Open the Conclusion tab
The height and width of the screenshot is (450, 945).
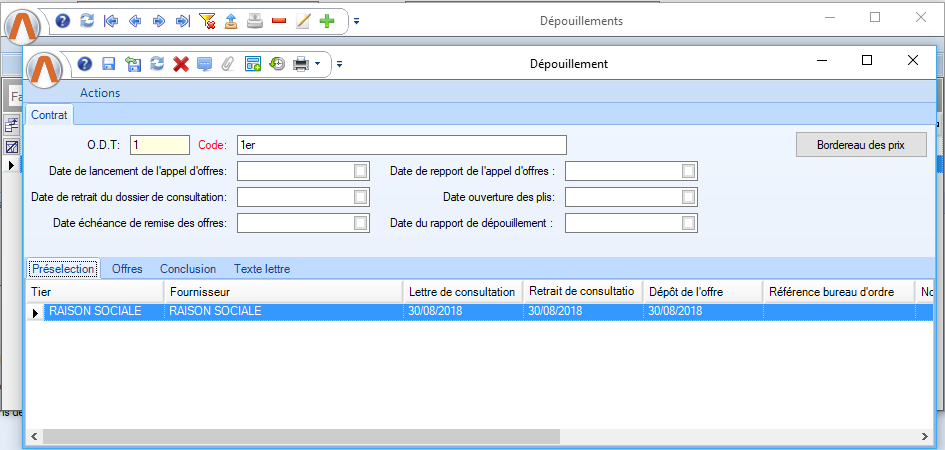(188, 269)
